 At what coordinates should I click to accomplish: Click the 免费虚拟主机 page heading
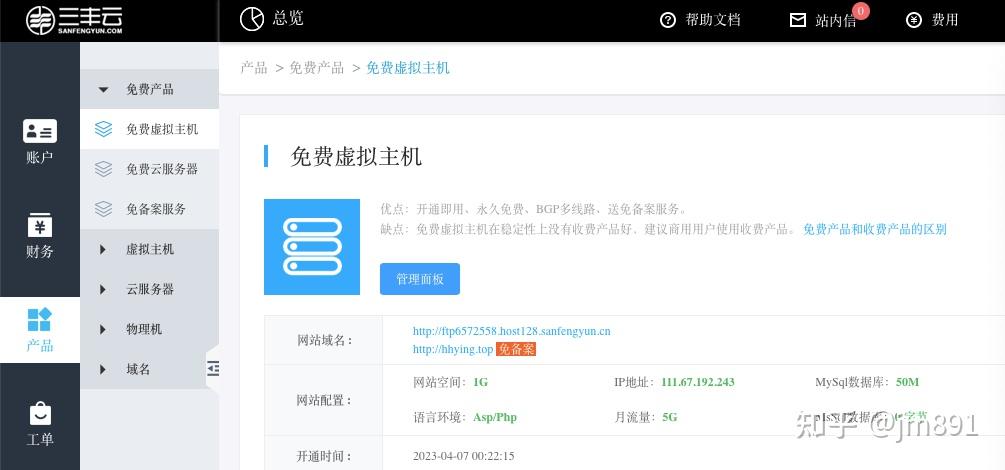point(356,156)
